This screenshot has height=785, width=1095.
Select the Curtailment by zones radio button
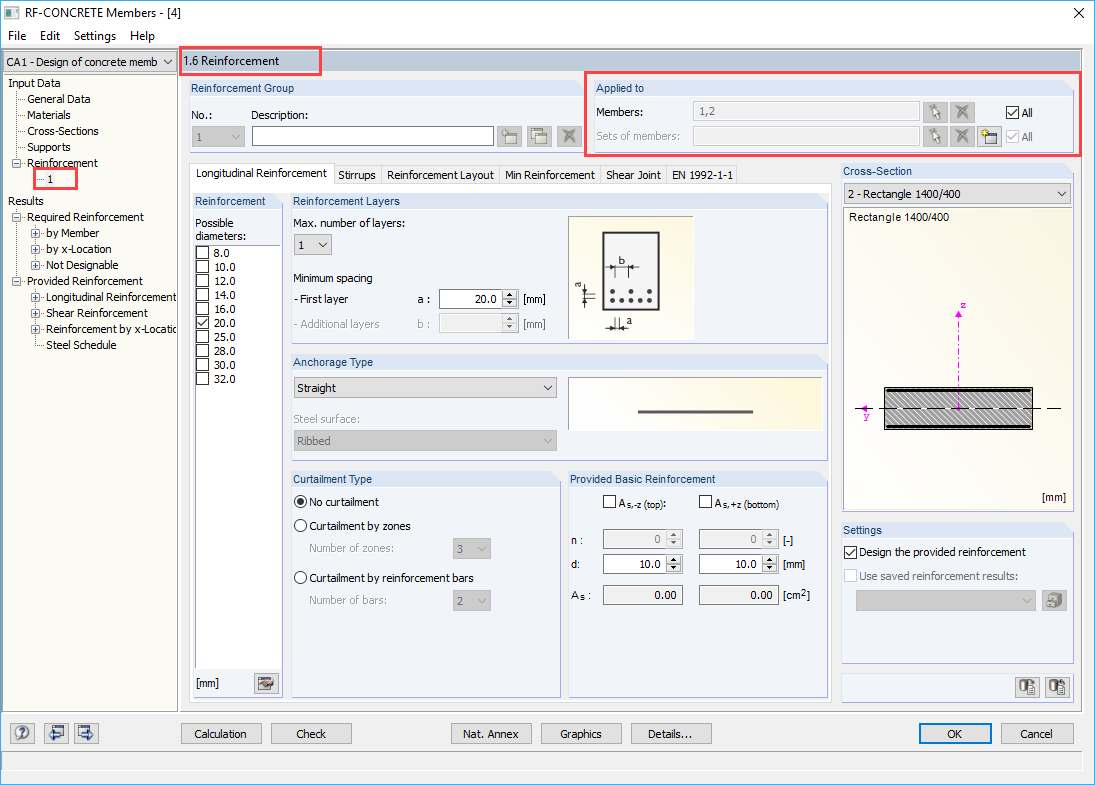[300, 526]
